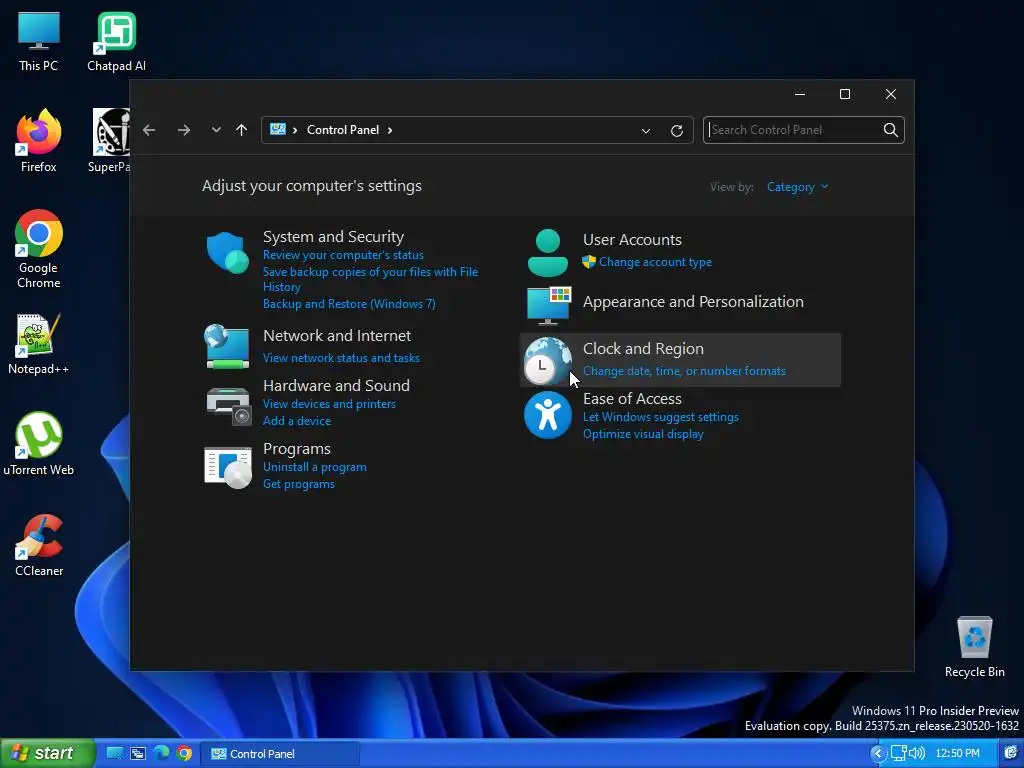This screenshot has height=768, width=1024.
Task: Open the CCleaner desktop shortcut
Action: click(x=39, y=545)
